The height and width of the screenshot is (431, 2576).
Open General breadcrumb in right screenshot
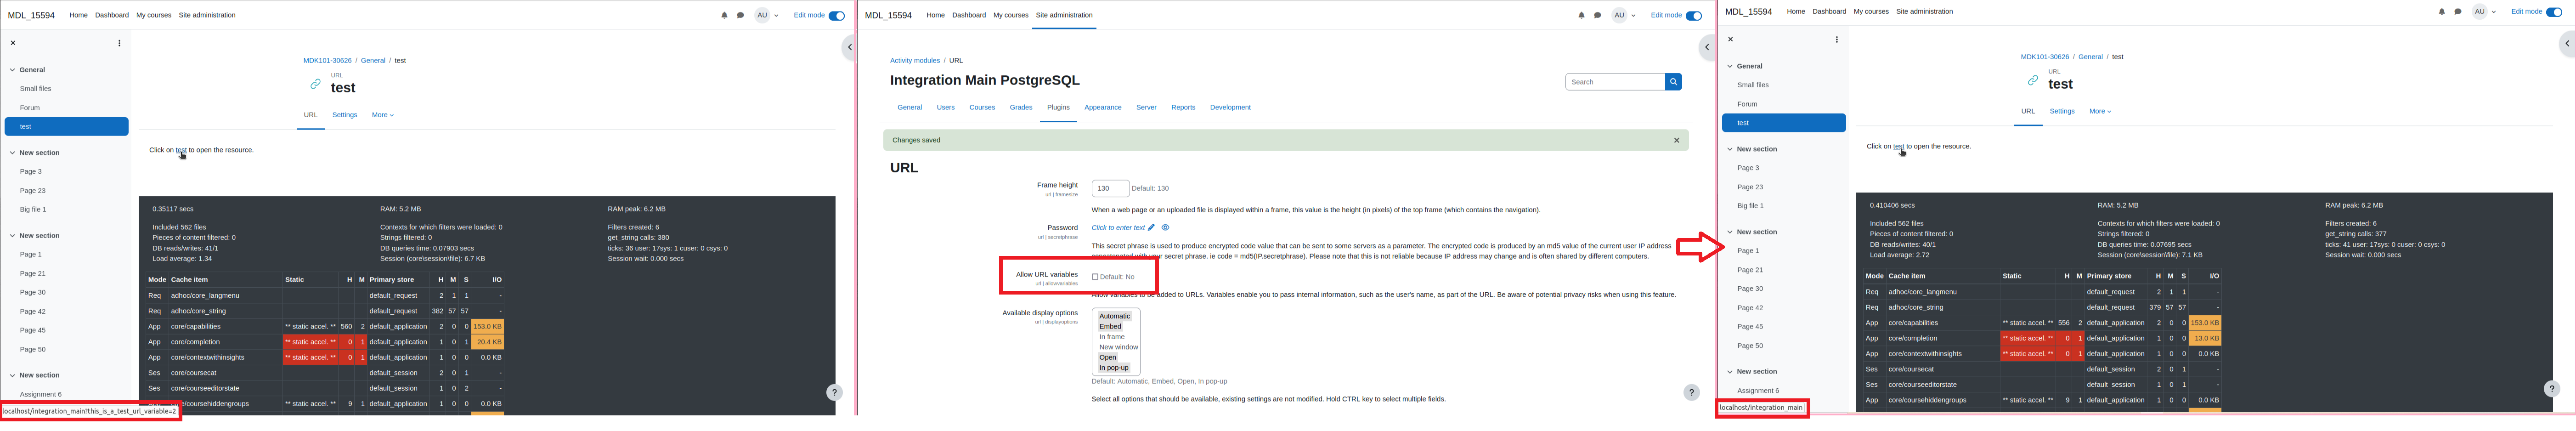point(2090,57)
